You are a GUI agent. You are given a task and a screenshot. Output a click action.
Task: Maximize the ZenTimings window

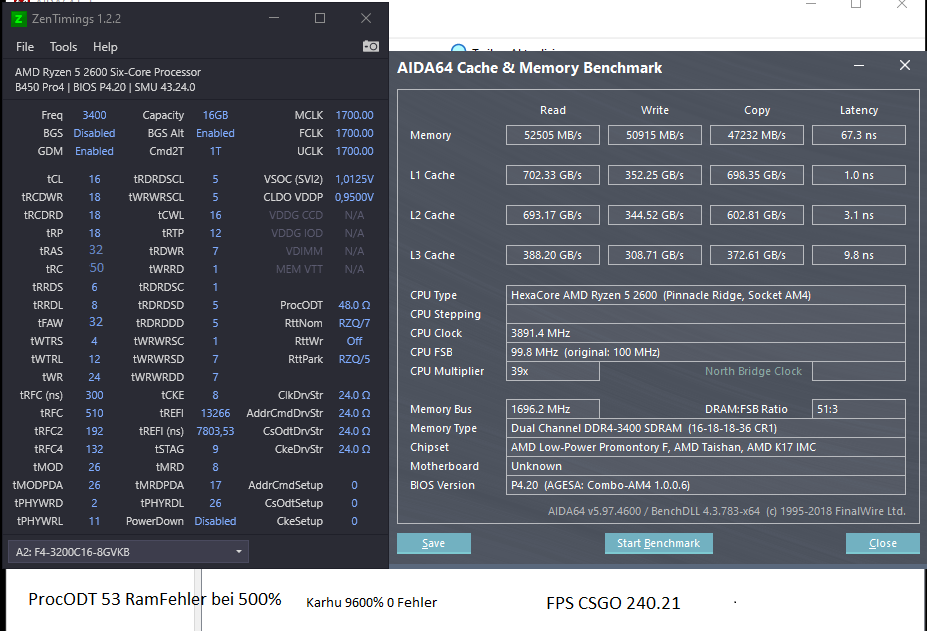[320, 18]
